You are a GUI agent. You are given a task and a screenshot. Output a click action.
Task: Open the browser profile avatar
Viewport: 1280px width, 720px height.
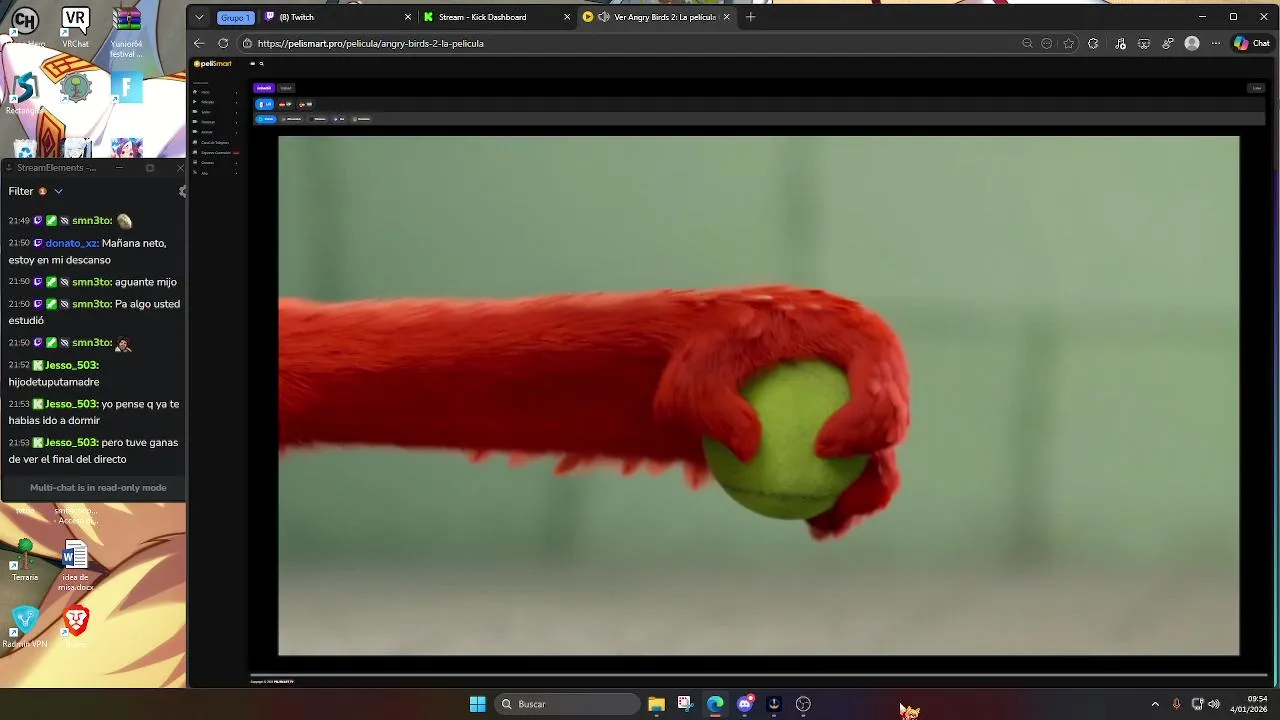1192,43
